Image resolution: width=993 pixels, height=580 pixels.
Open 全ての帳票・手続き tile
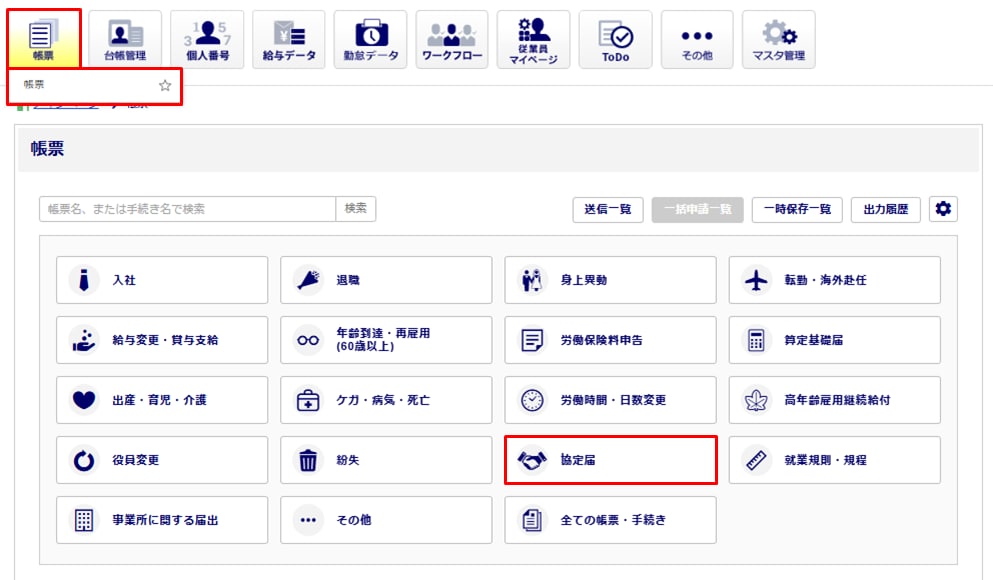610,520
